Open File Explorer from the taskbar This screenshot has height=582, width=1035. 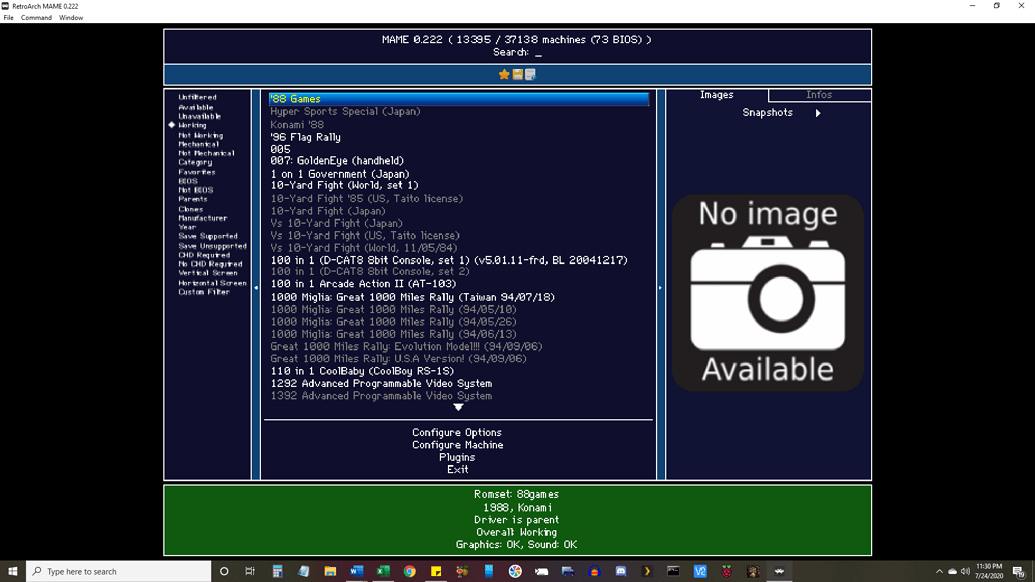tap(330, 571)
